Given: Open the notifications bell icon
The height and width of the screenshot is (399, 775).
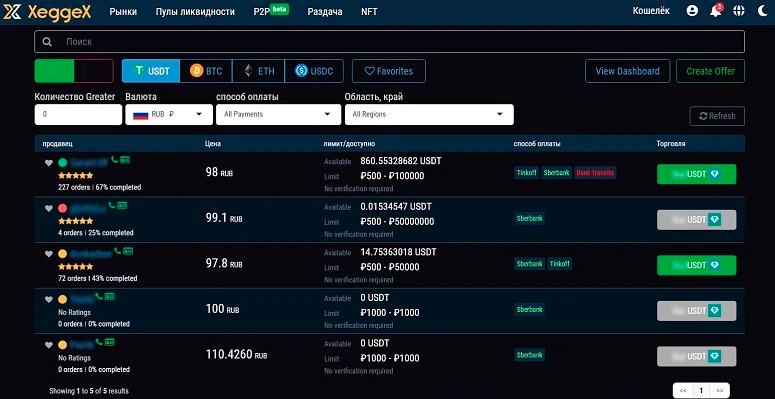Looking at the screenshot, I should coord(716,11).
